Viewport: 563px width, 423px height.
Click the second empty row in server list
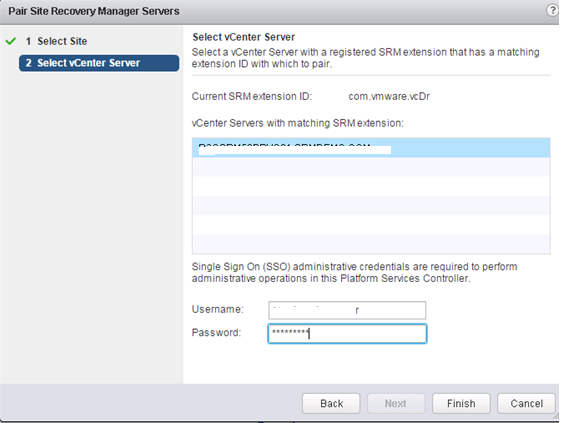(x=371, y=186)
